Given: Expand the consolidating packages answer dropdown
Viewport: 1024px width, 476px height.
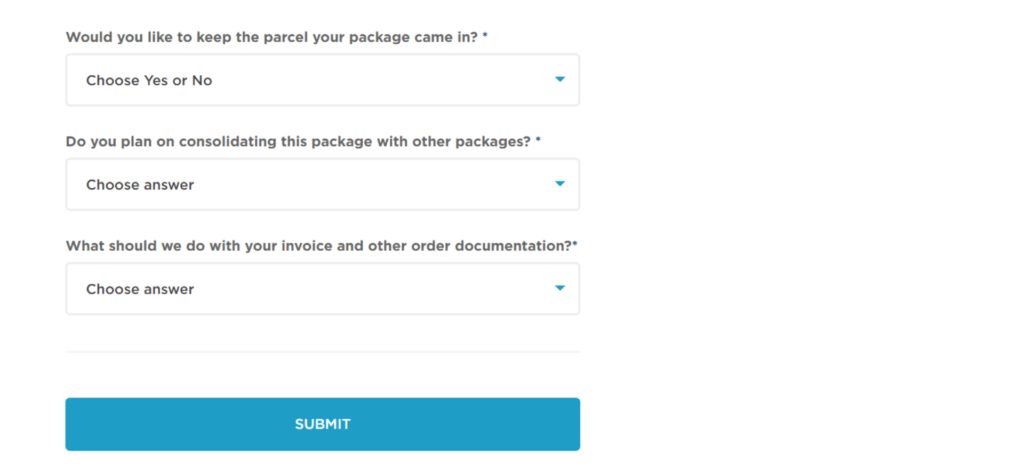Looking at the screenshot, I should pyautogui.click(x=322, y=184).
